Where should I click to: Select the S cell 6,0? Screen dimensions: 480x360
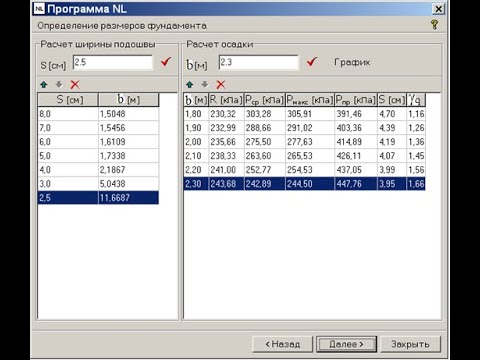pos(68,142)
